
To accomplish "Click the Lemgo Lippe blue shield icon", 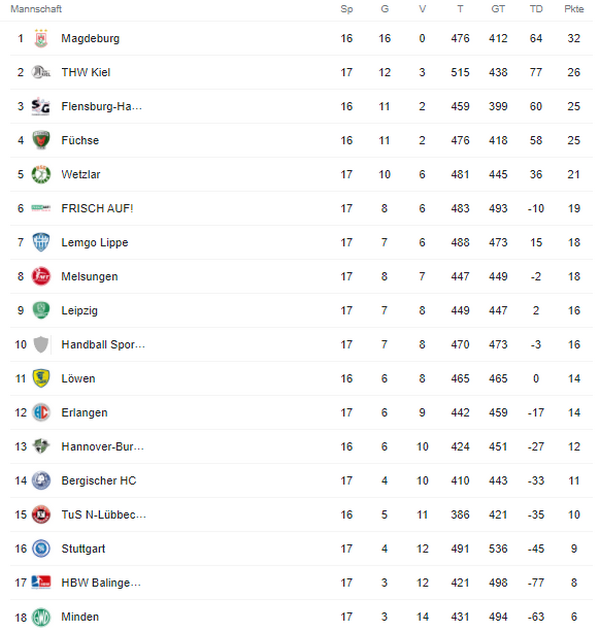I will pos(41,242).
